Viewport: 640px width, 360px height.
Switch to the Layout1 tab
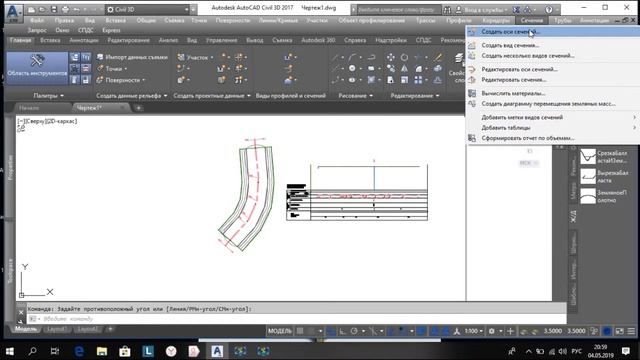tap(56, 329)
